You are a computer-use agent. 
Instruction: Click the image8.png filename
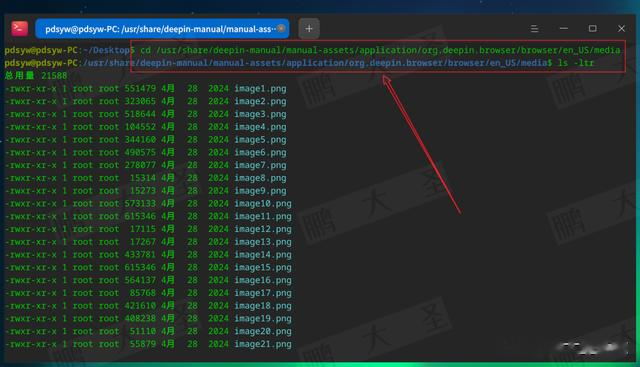[x=260, y=178]
